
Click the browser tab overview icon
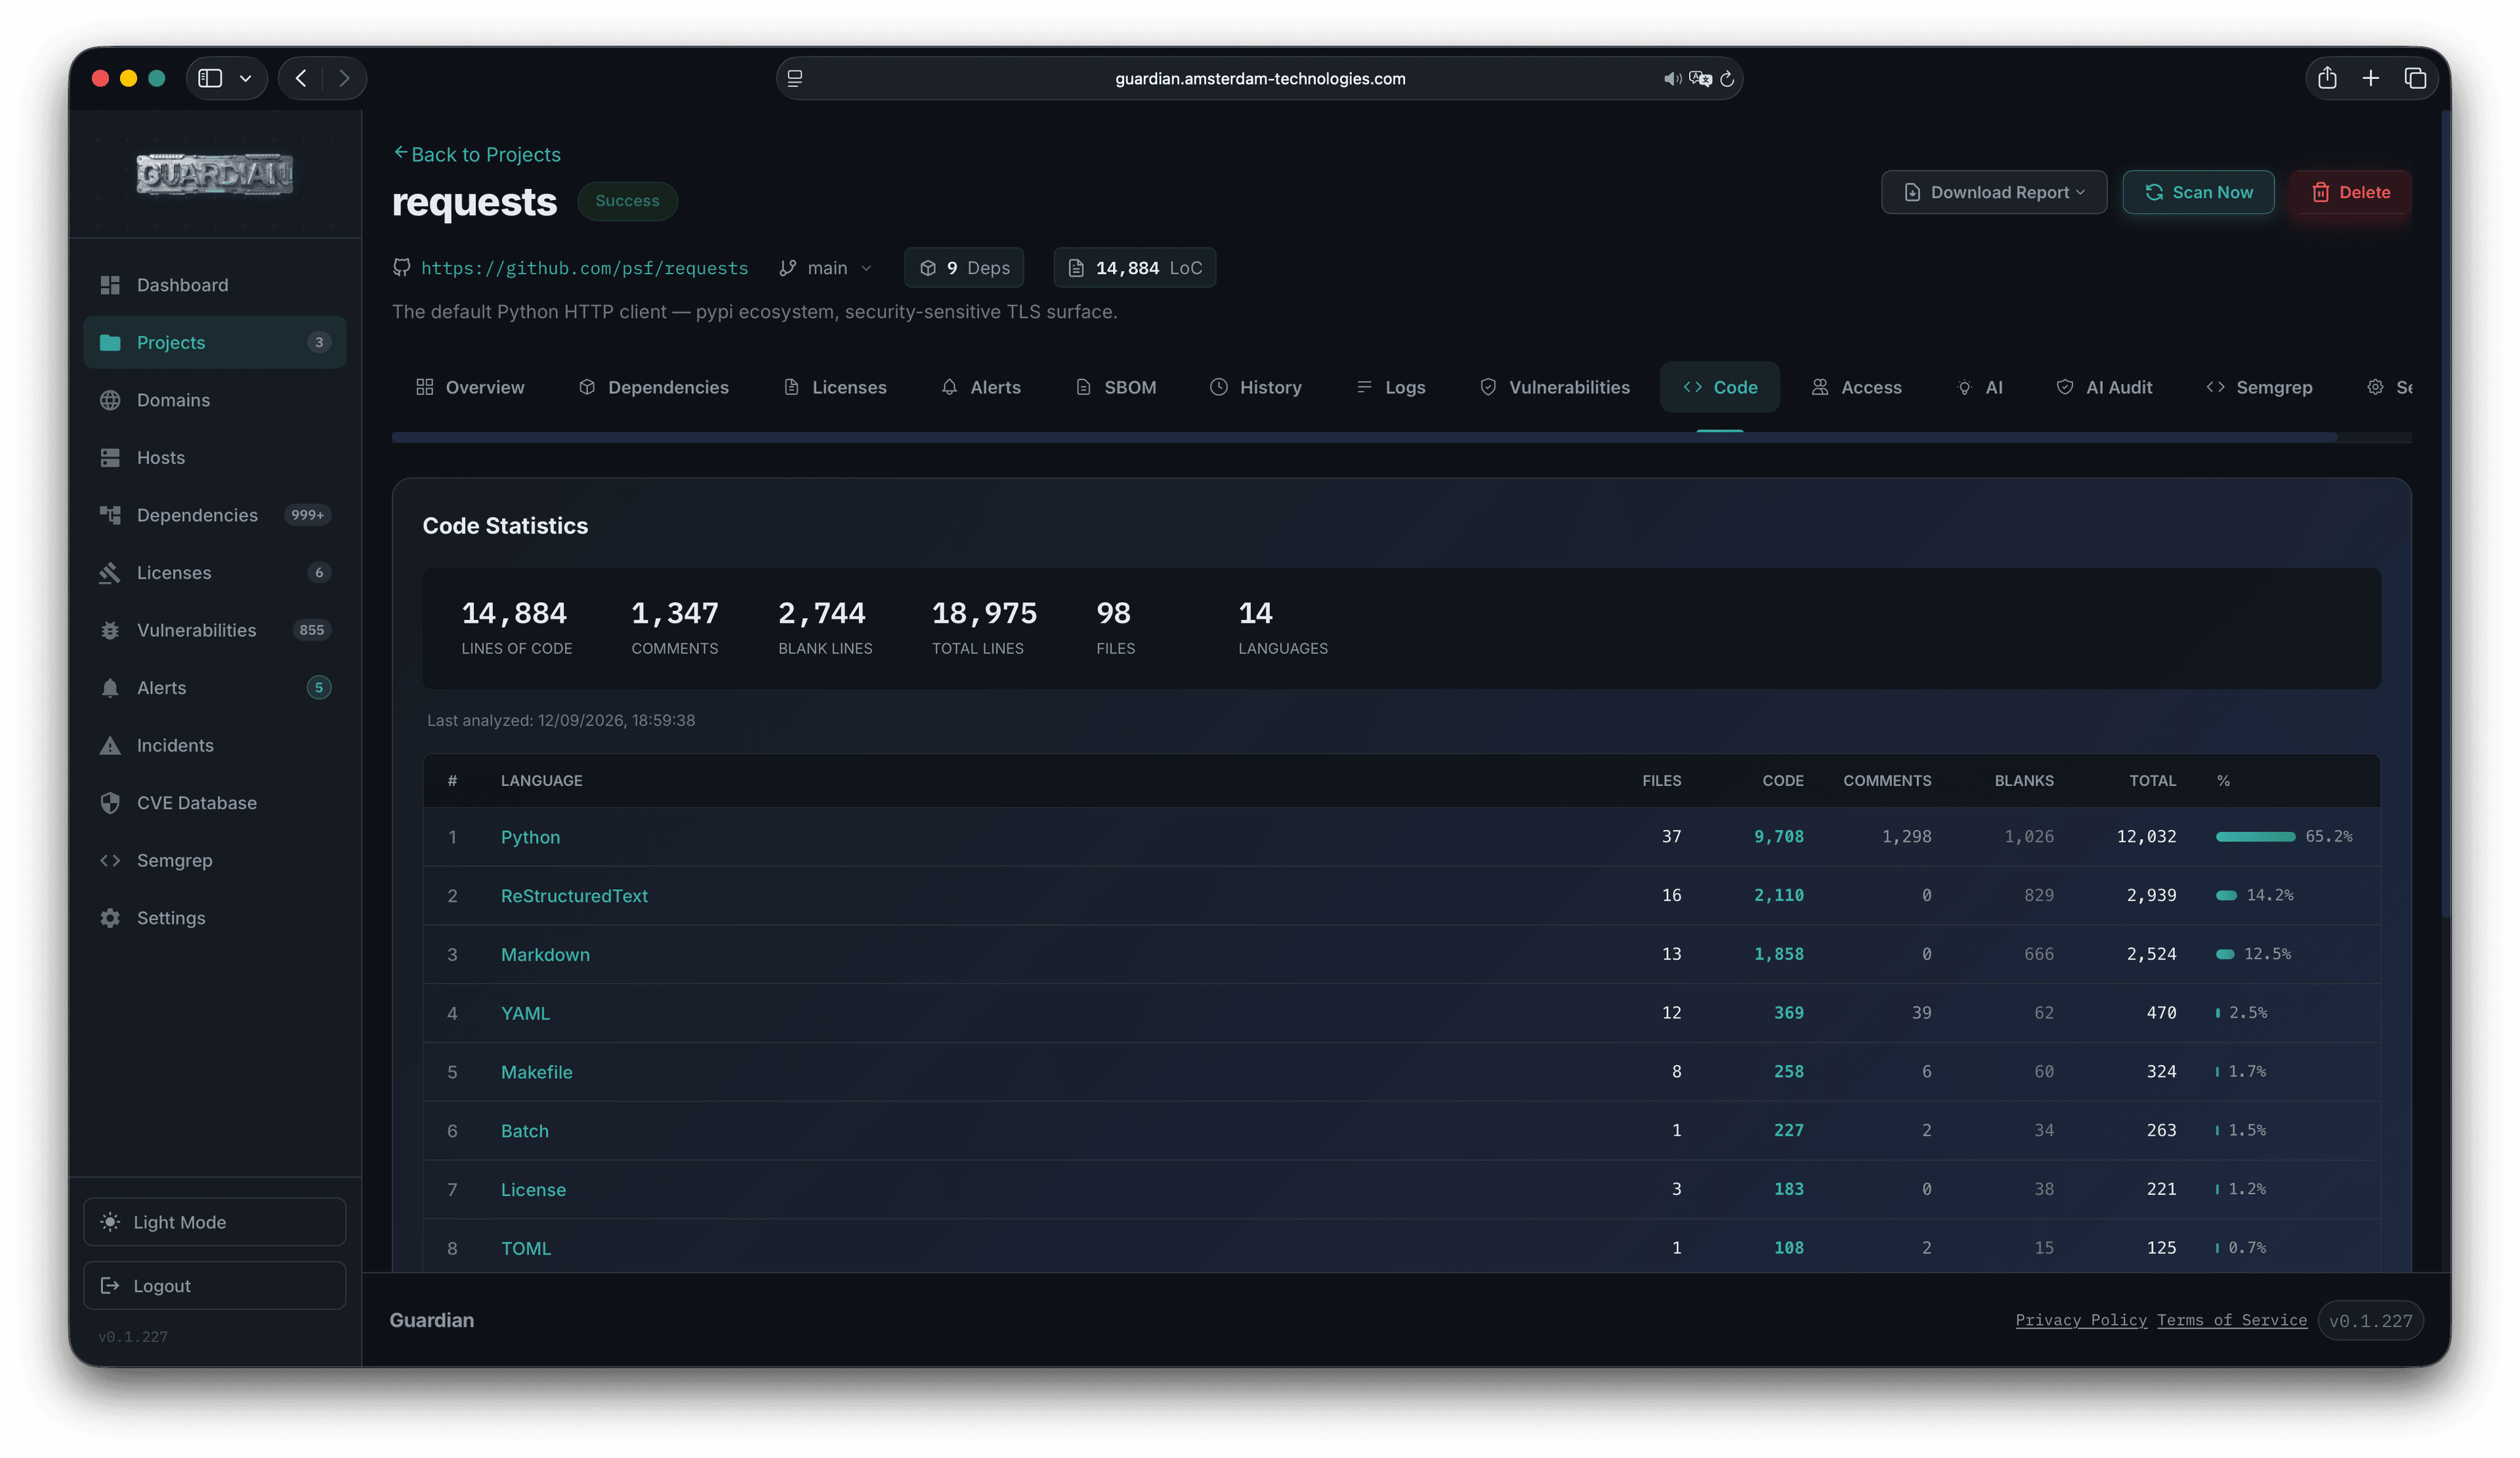pyautogui.click(x=2415, y=78)
